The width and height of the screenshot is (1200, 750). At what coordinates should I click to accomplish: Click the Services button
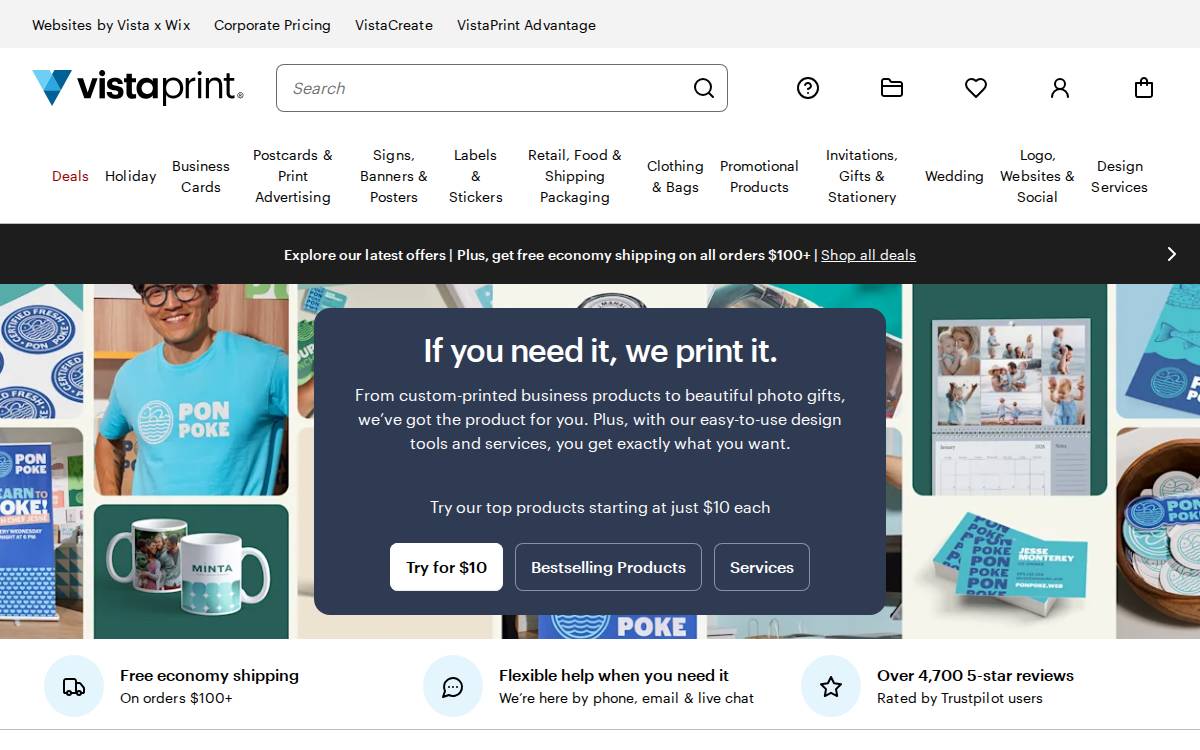762,567
